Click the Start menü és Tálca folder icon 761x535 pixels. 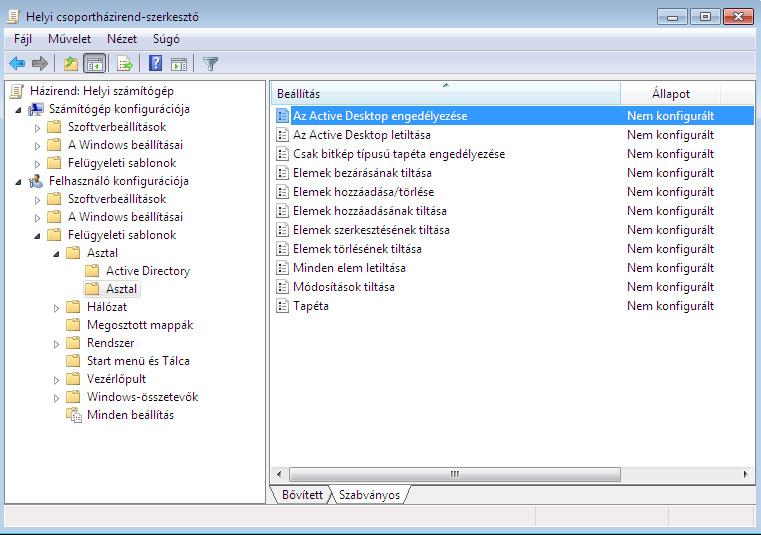pyautogui.click(x=73, y=360)
